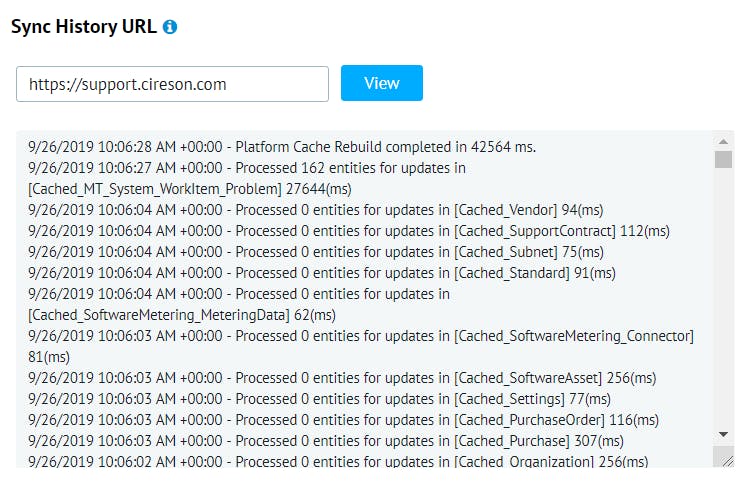Click the Cached_Standard 91(ms) log entry

tap(322, 273)
